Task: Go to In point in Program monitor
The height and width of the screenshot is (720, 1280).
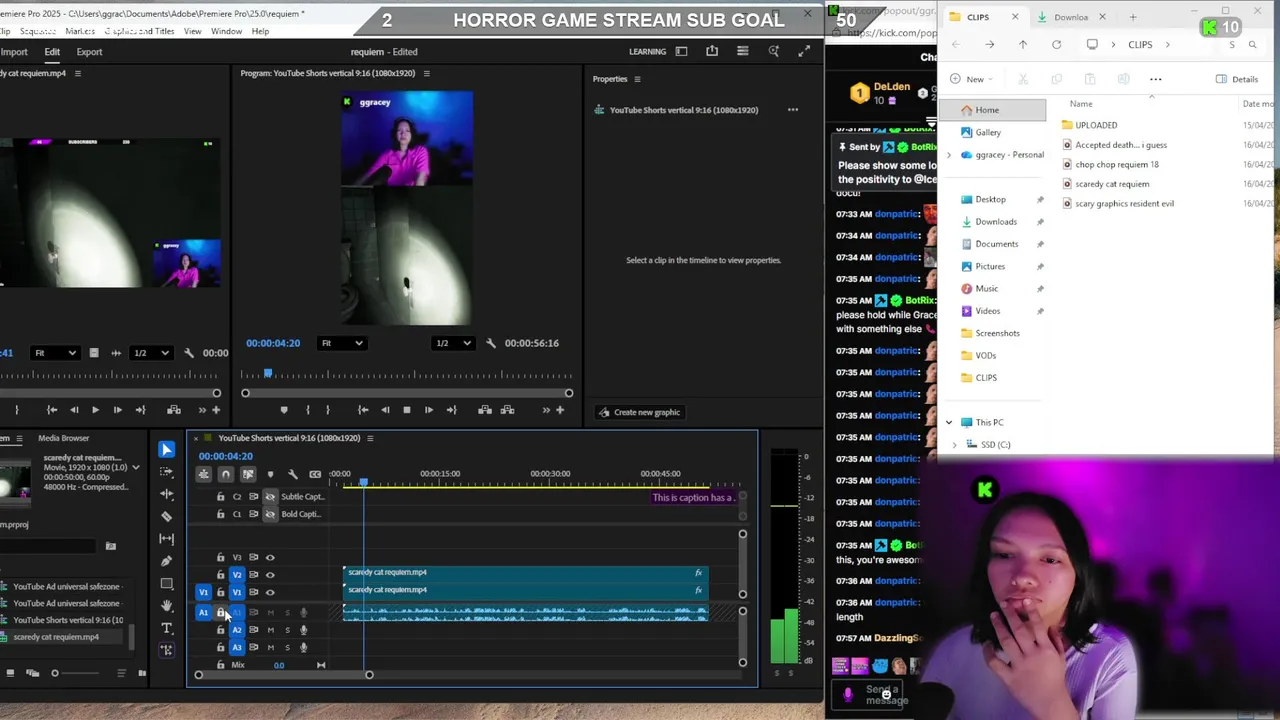Action: pyautogui.click(x=363, y=410)
